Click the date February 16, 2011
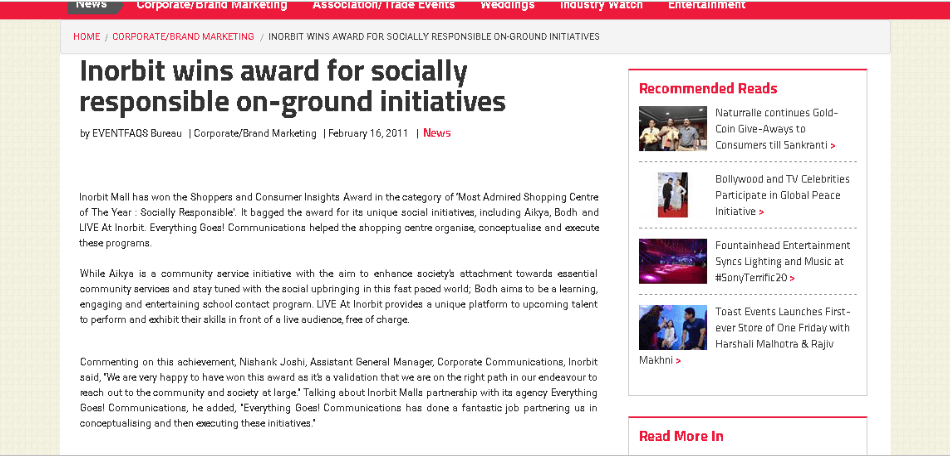Viewport: 950px width, 458px height. pos(368,133)
